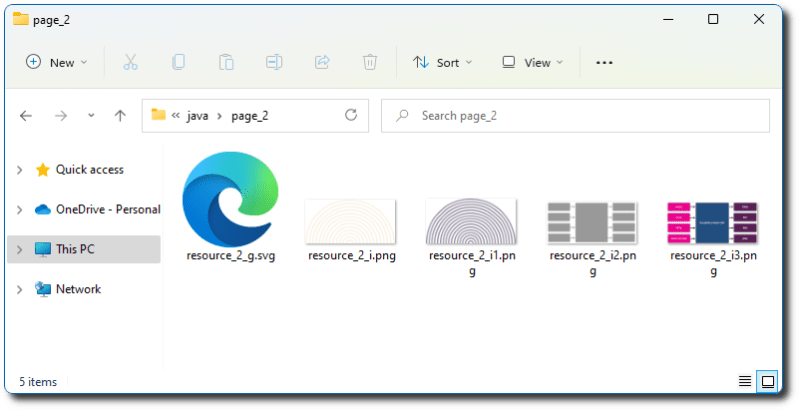This screenshot has width=799, height=410.
Task: Expand the OneDrive - Personal tree node
Action: coord(19,209)
